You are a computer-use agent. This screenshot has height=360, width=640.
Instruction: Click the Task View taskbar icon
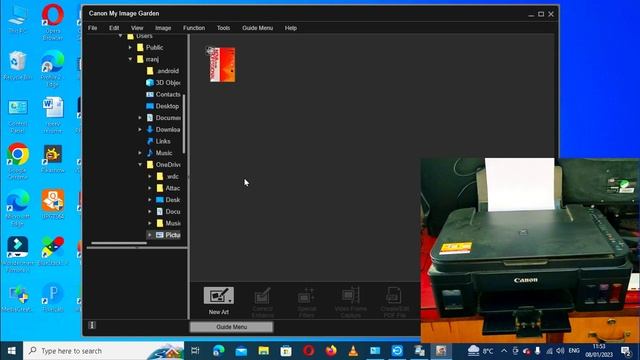[x=195, y=351]
